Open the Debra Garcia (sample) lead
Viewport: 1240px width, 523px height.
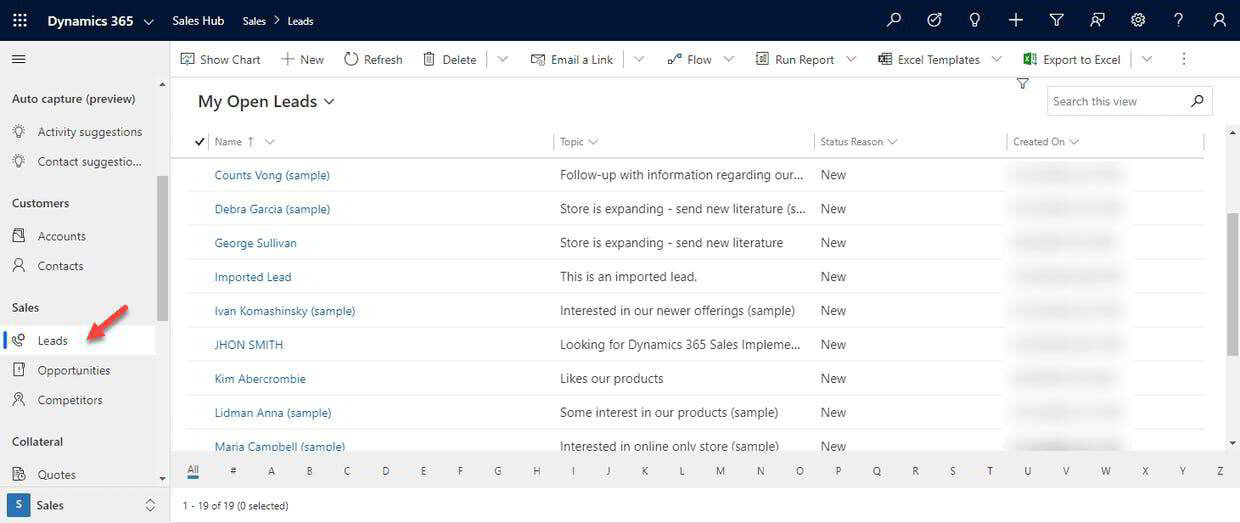(x=272, y=209)
